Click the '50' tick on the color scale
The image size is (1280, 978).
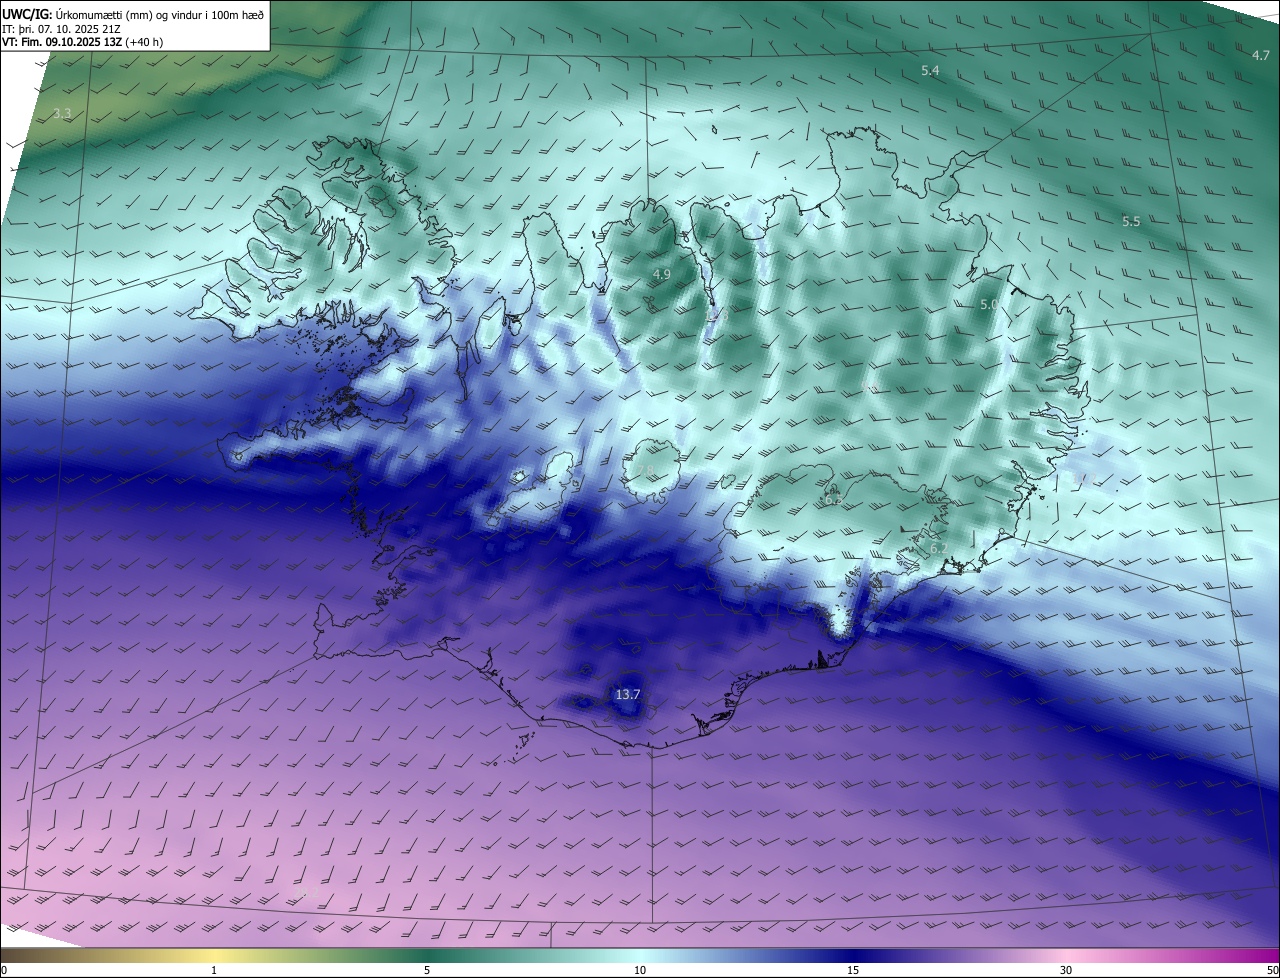[1272, 970]
